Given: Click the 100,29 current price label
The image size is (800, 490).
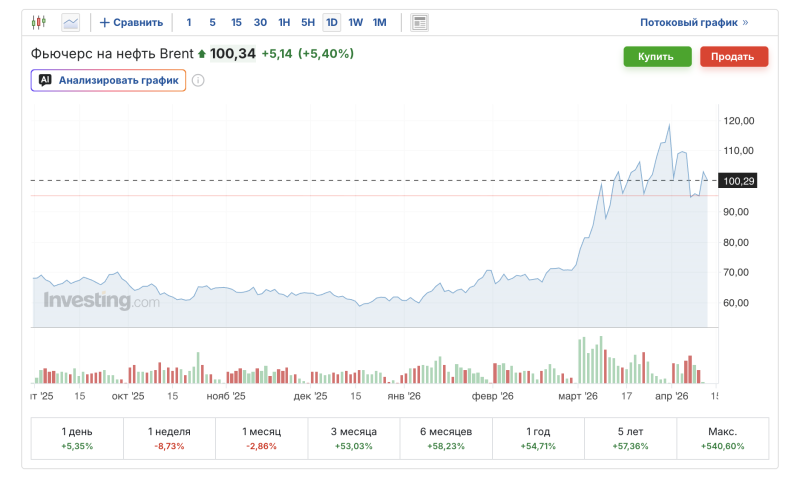Looking at the screenshot, I should tap(738, 181).
